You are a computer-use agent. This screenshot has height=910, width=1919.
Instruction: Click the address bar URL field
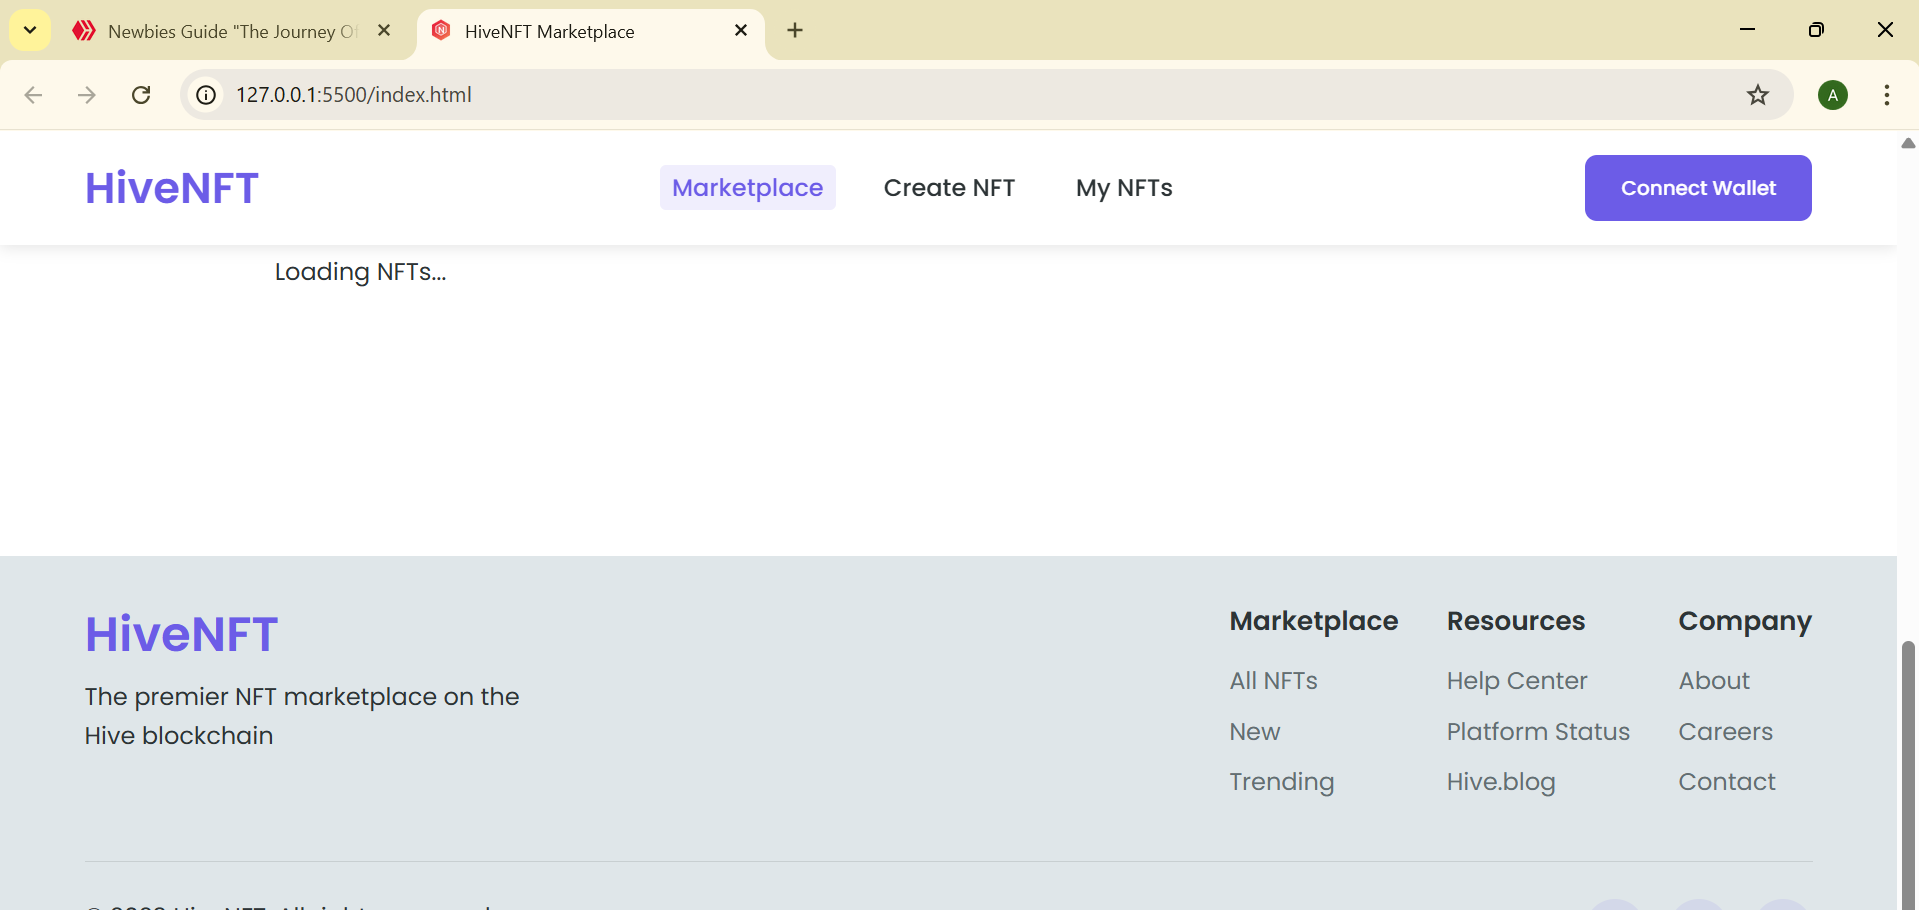(985, 95)
